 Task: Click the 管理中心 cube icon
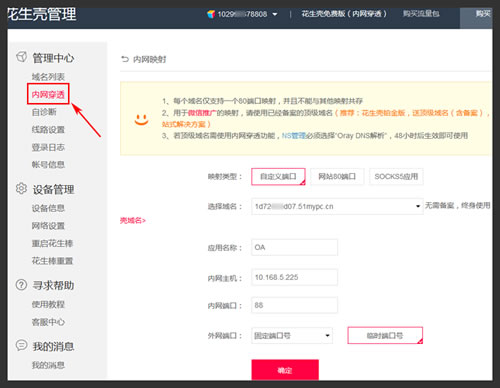[21, 57]
